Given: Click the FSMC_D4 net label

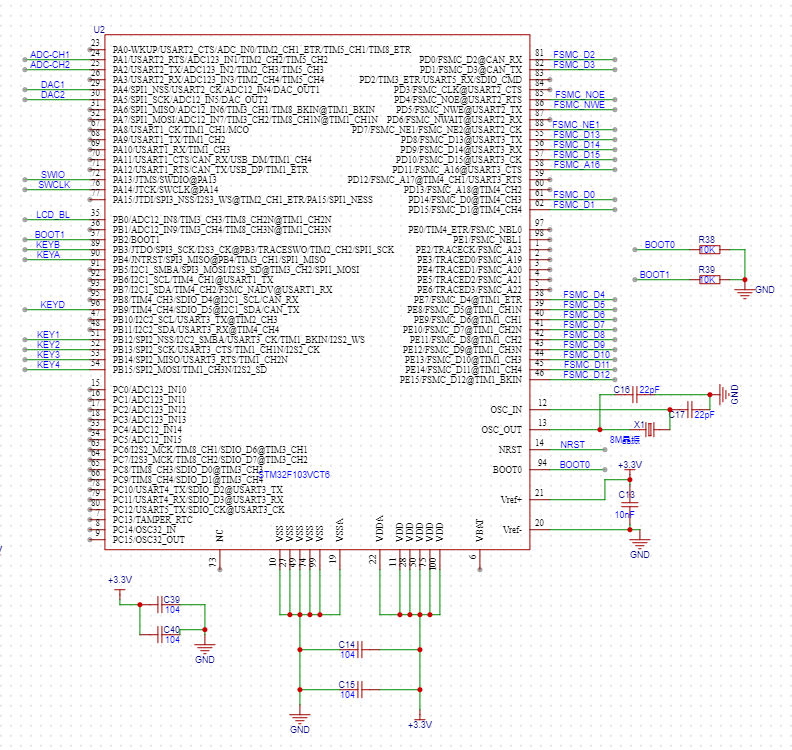Looking at the screenshot, I should 584,294.
